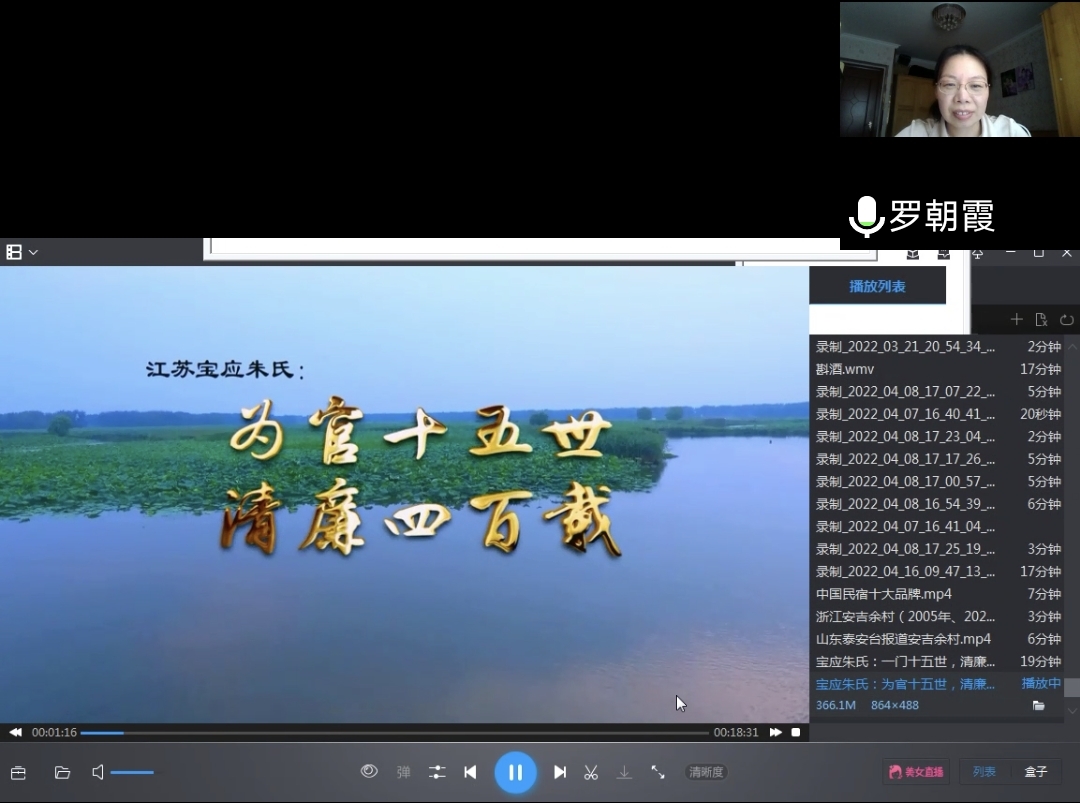Image resolution: width=1080 pixels, height=803 pixels.
Task: Toggle the danmaku 弹 button
Action: 404,772
